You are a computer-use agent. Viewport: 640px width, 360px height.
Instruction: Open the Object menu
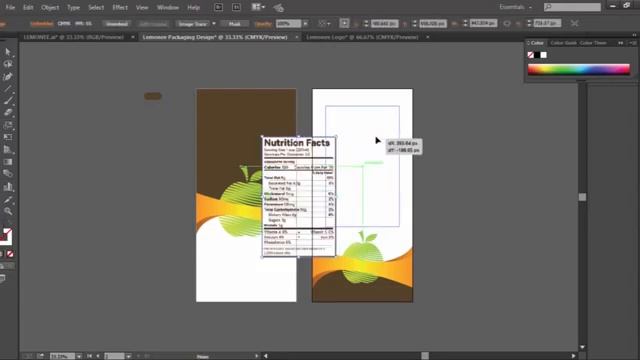click(x=50, y=7)
